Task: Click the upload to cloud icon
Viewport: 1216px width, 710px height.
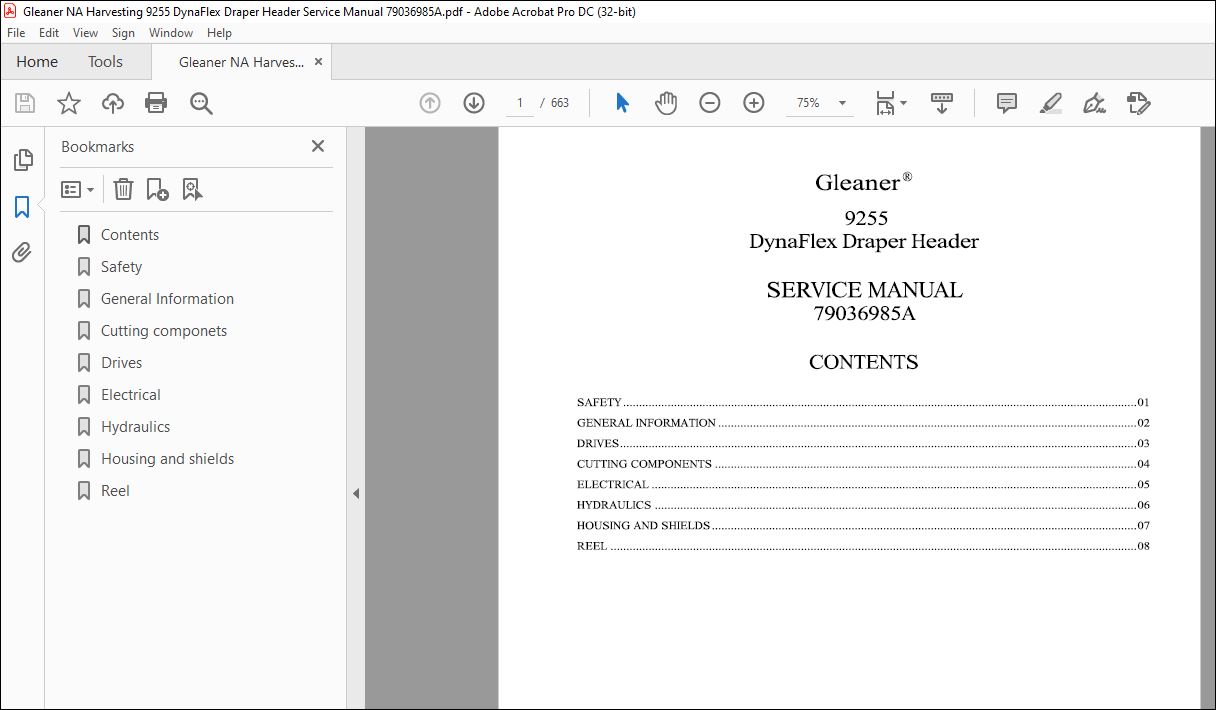Action: (113, 103)
